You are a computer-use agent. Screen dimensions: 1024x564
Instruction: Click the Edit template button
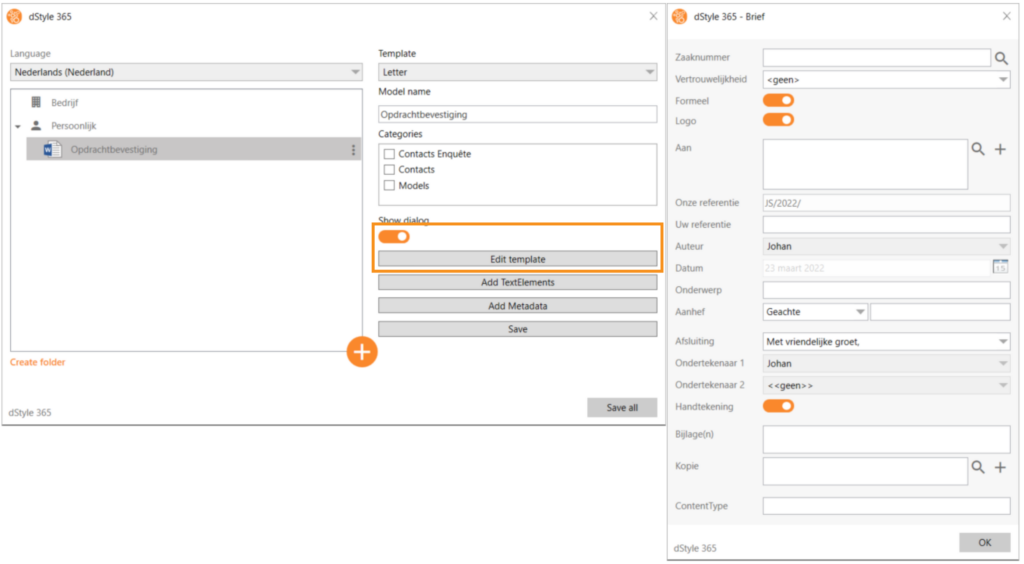pos(517,259)
